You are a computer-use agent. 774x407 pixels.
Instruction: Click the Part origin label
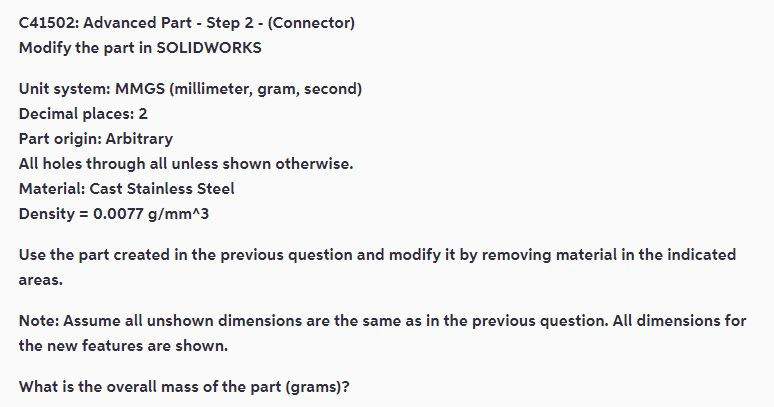click(60, 139)
